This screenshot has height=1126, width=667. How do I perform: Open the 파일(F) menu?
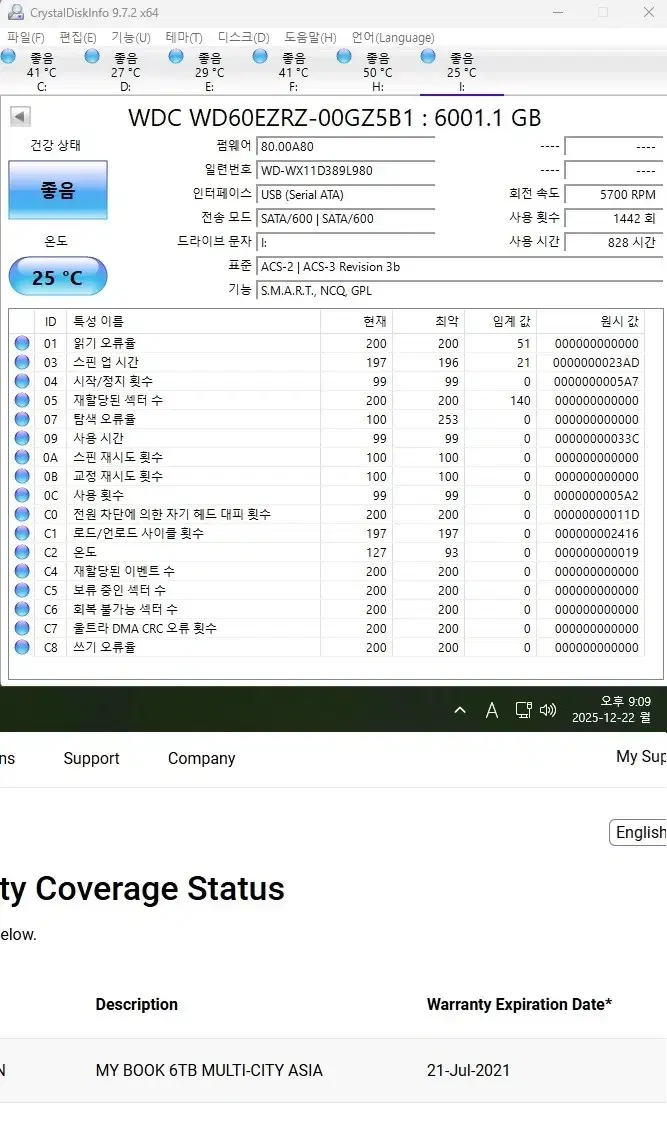pyautogui.click(x=26, y=37)
